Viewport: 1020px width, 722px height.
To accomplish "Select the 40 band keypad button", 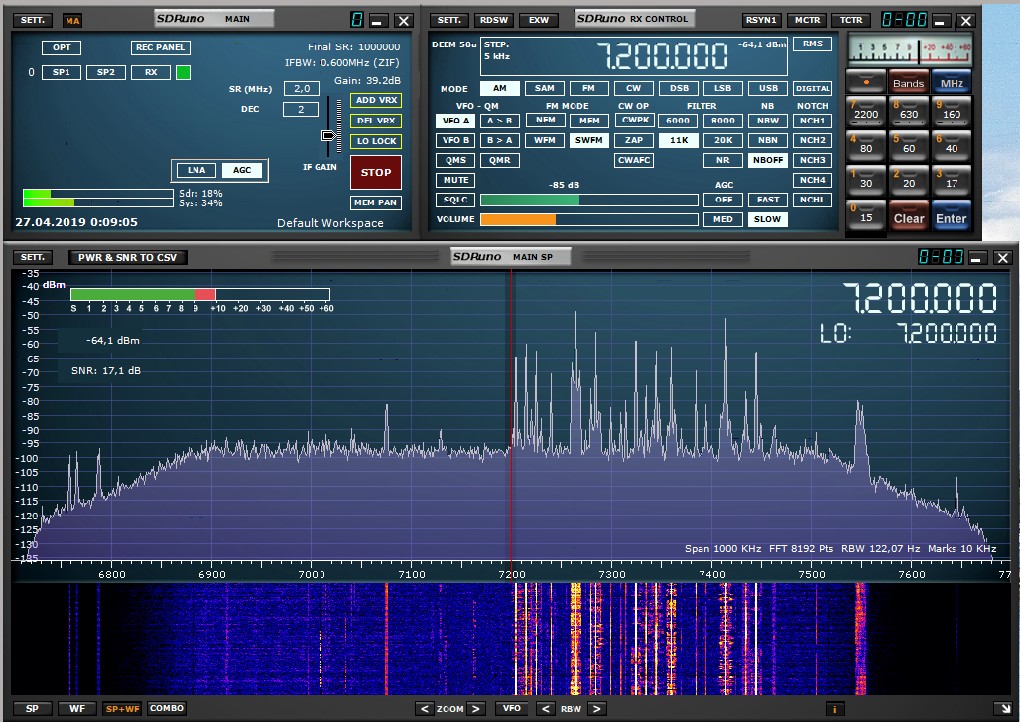I will click(951, 146).
